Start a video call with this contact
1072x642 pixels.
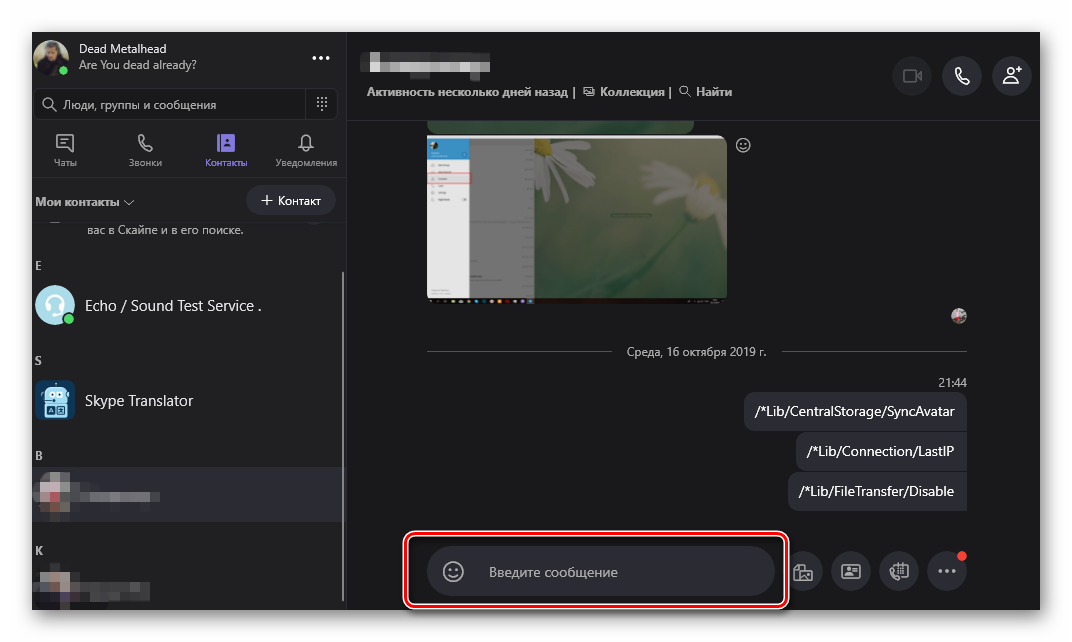(x=911, y=76)
